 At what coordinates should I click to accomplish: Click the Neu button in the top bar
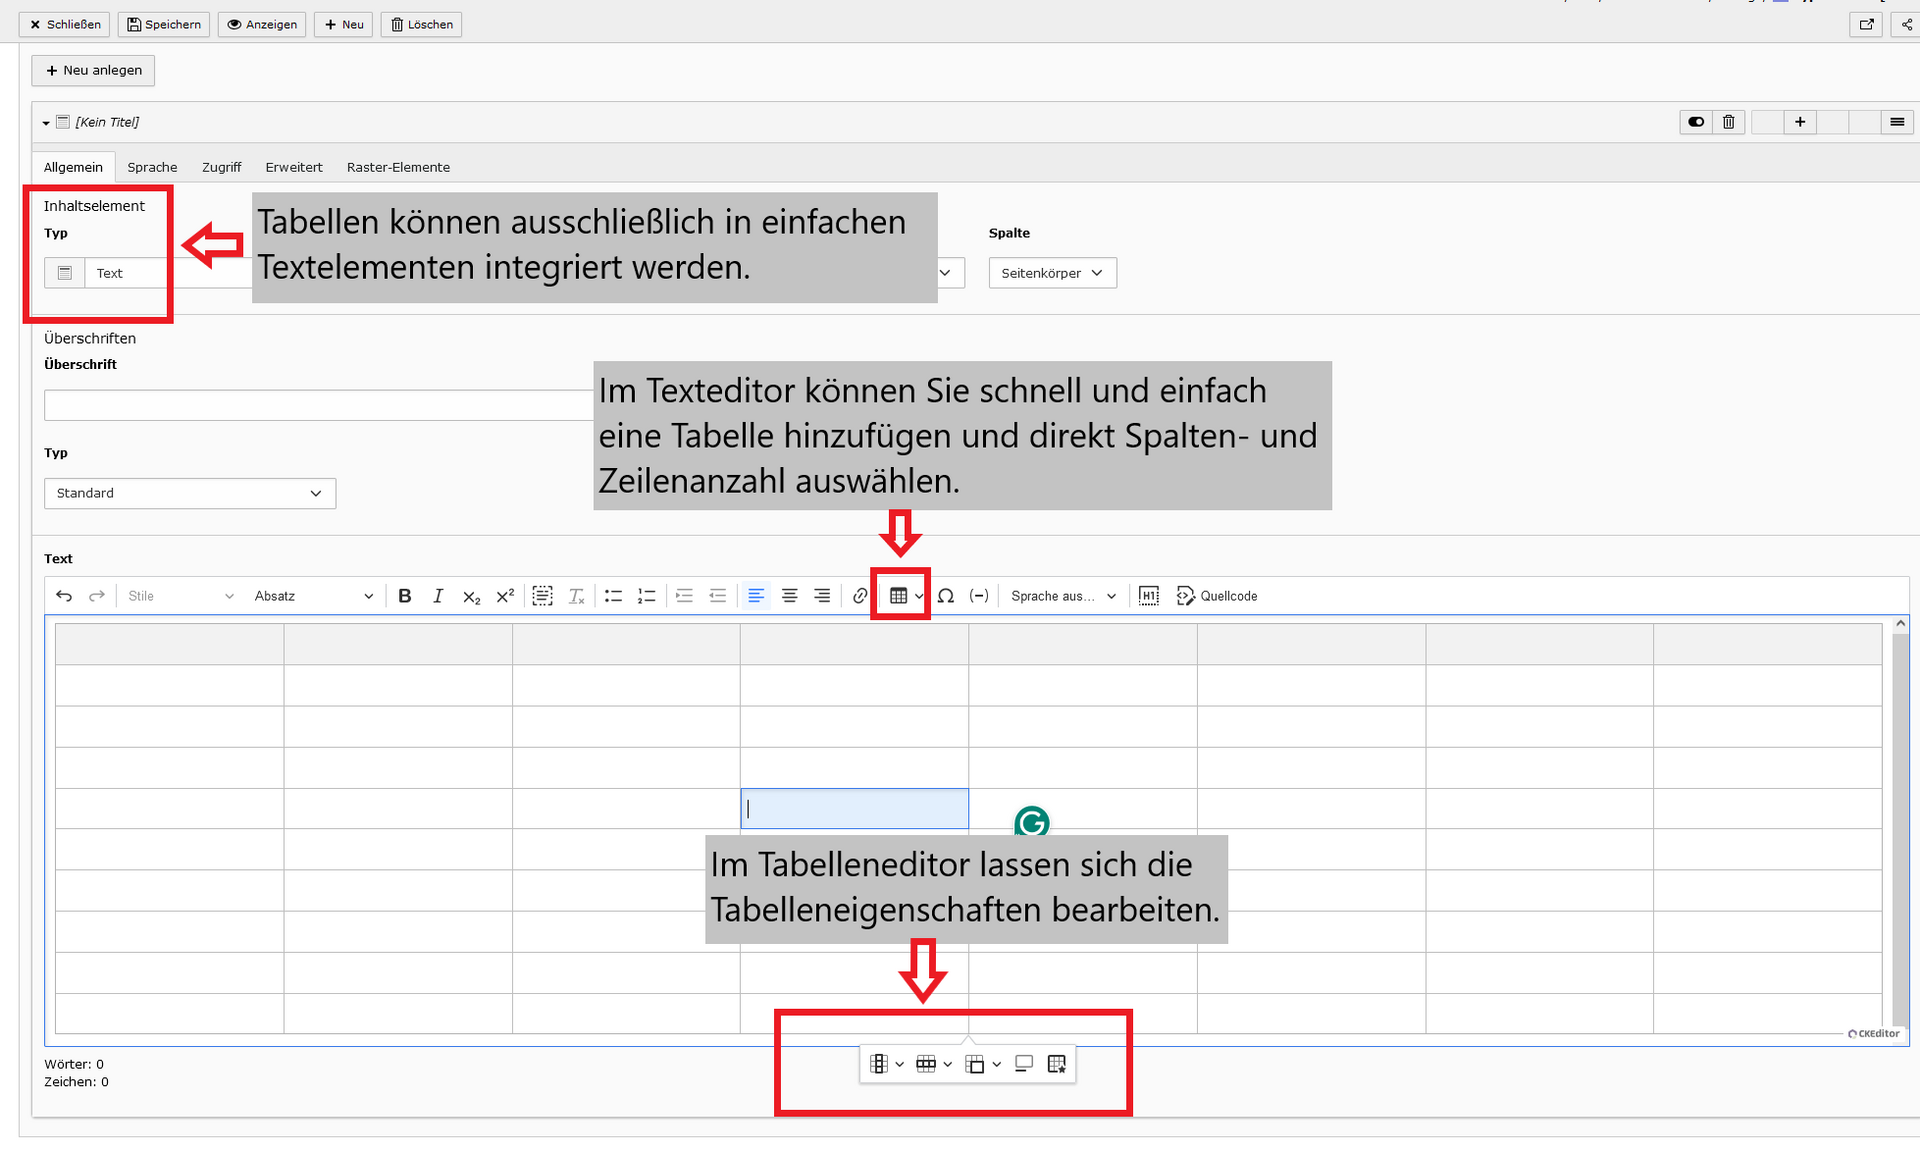click(x=343, y=24)
